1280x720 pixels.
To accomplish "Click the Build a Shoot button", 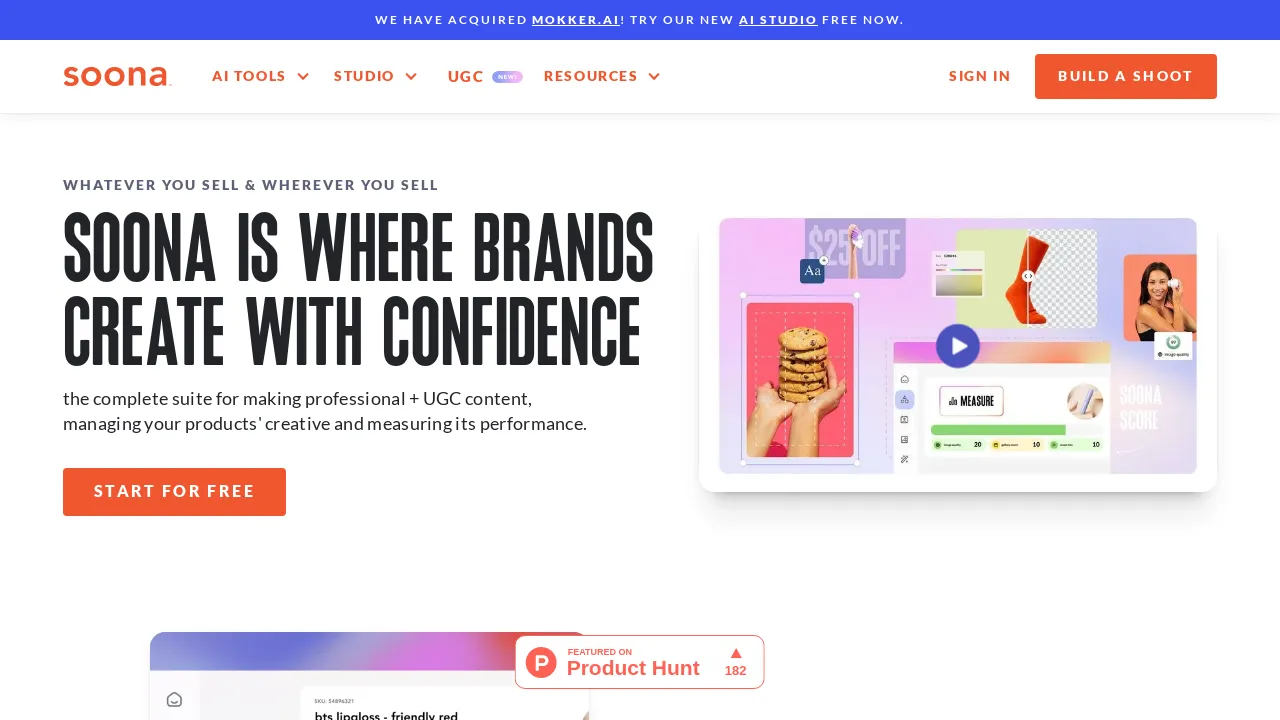I will tap(1126, 76).
